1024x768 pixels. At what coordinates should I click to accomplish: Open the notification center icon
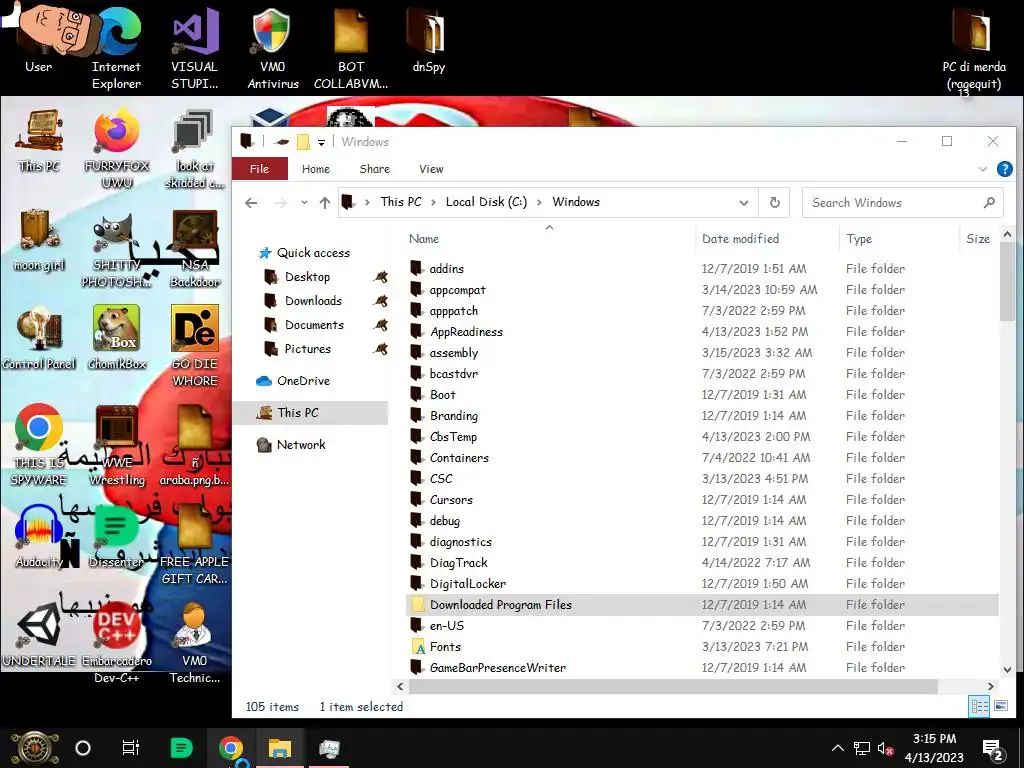click(993, 749)
